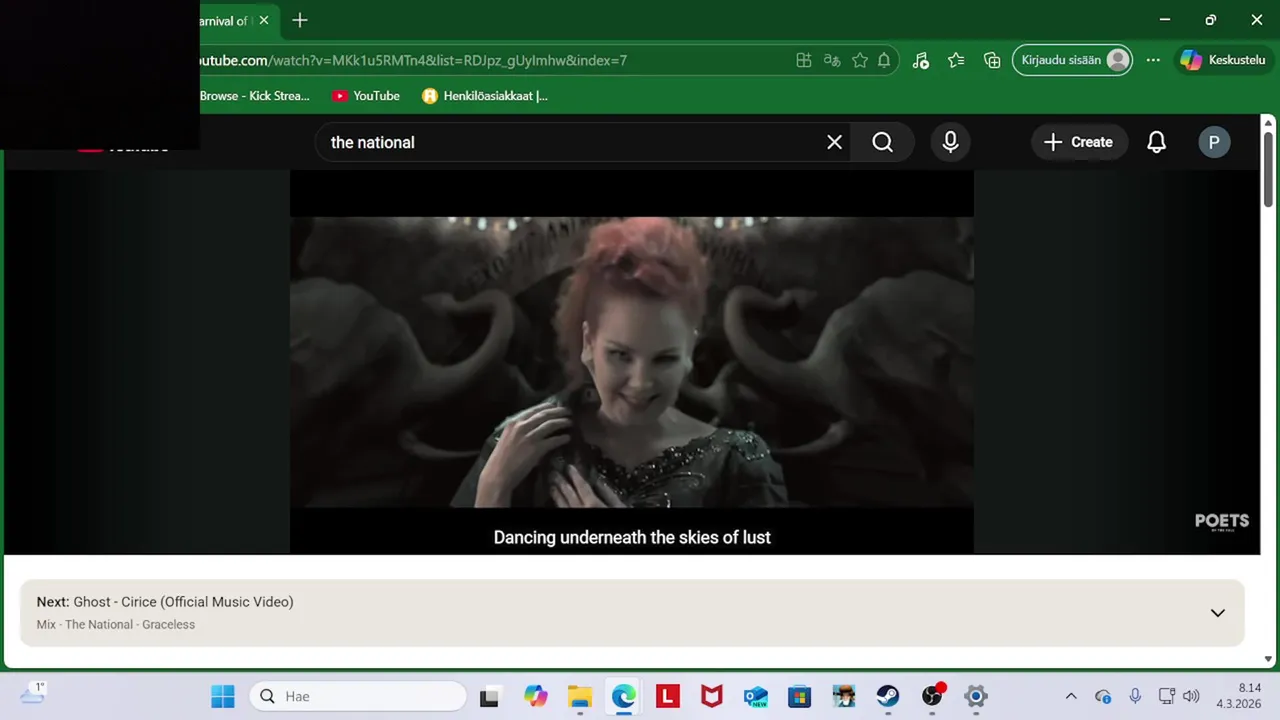Click the YouTube search magnifier button
Image resolution: width=1280 pixels, height=720 pixels.
[882, 142]
